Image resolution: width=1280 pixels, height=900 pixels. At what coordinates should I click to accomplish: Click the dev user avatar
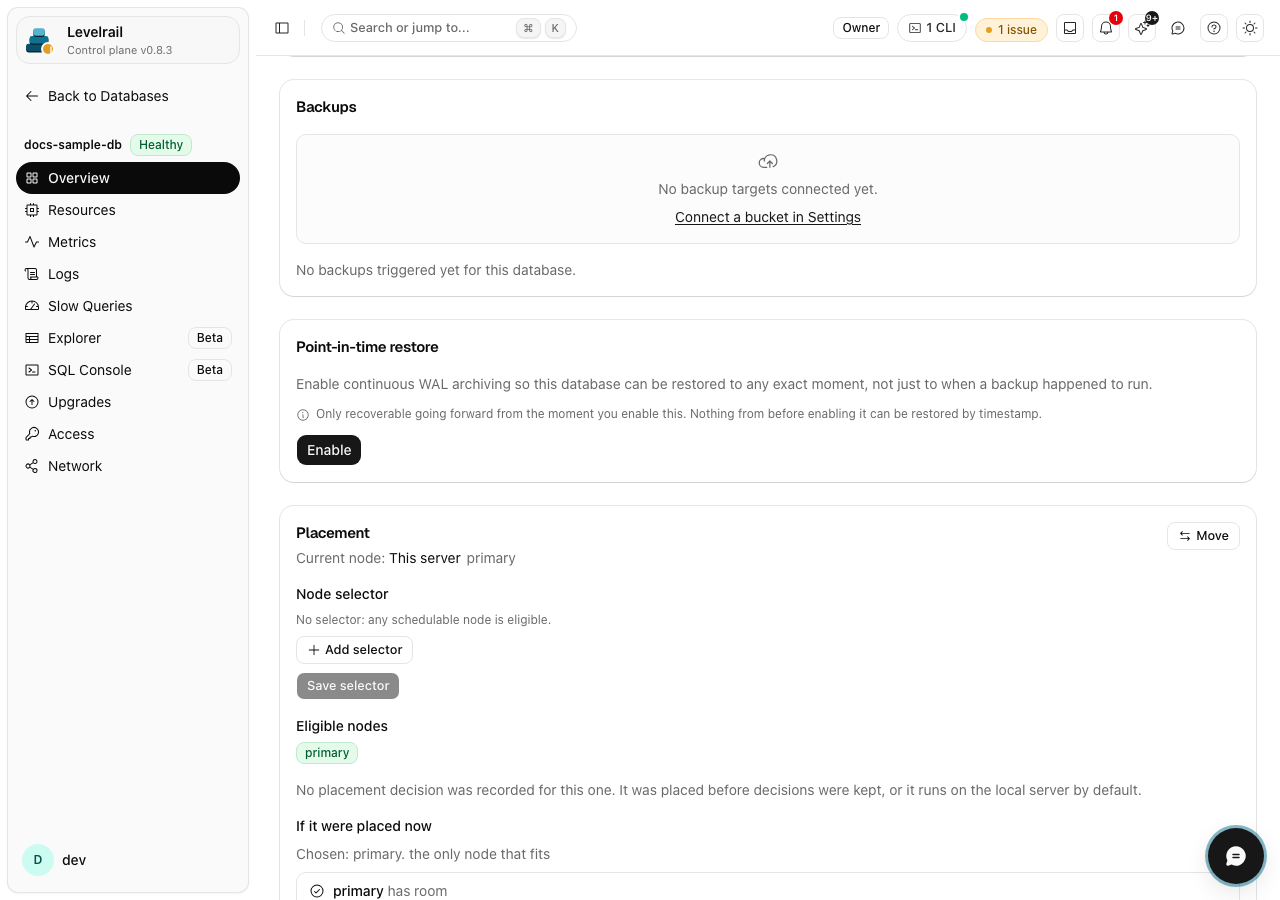click(x=38, y=860)
